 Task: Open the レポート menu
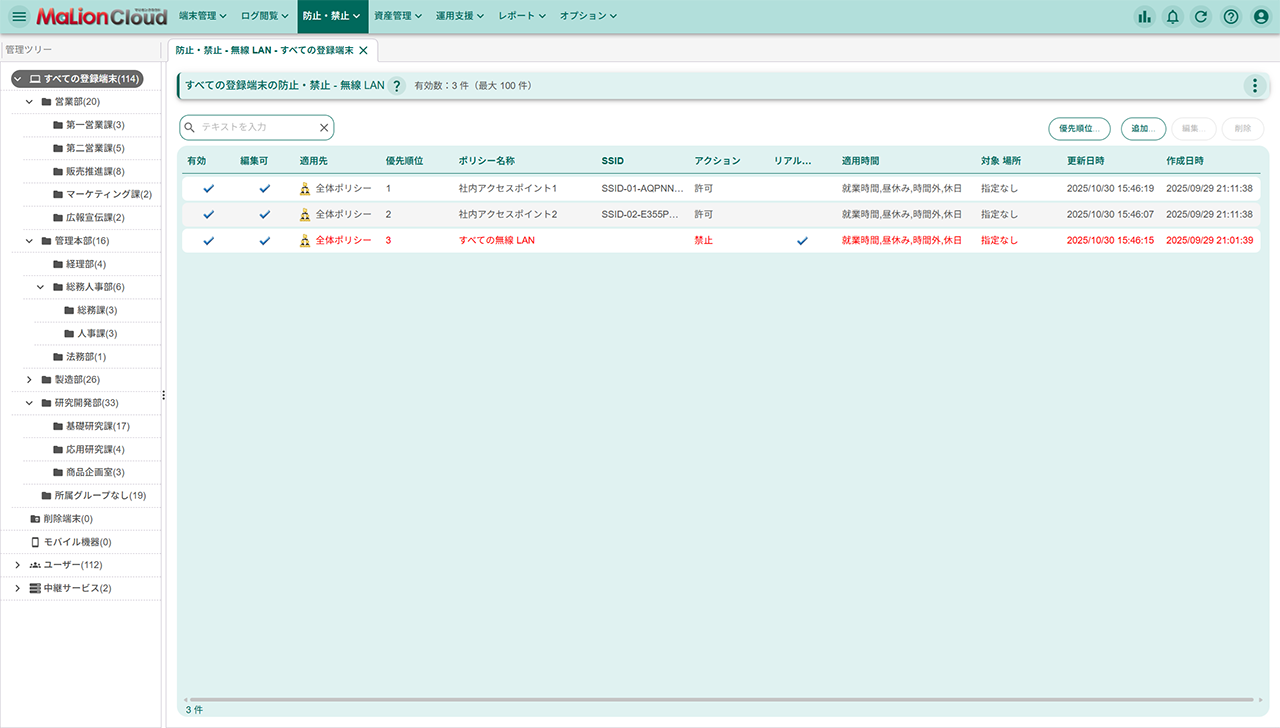pyautogui.click(x=522, y=17)
